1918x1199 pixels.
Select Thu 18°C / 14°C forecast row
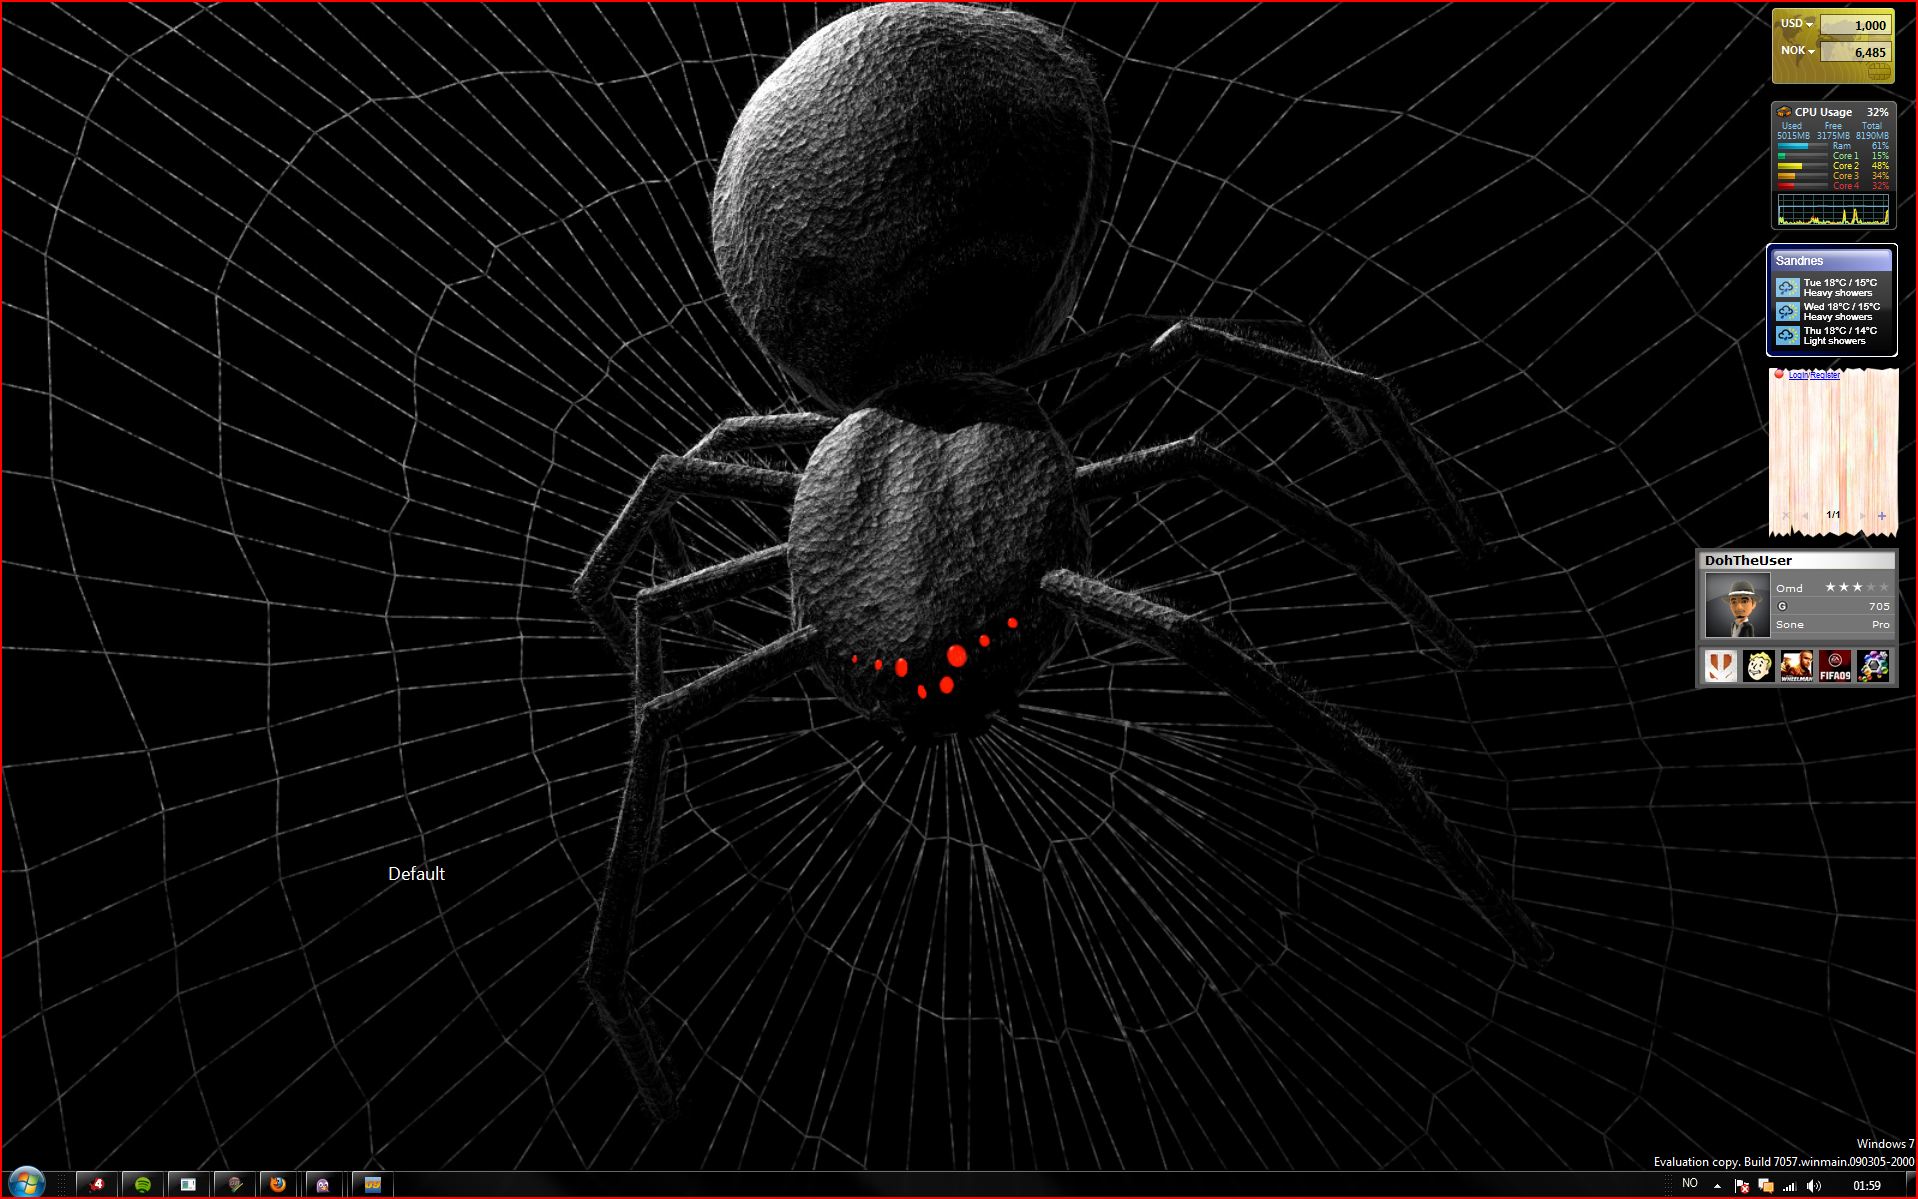tap(1832, 336)
